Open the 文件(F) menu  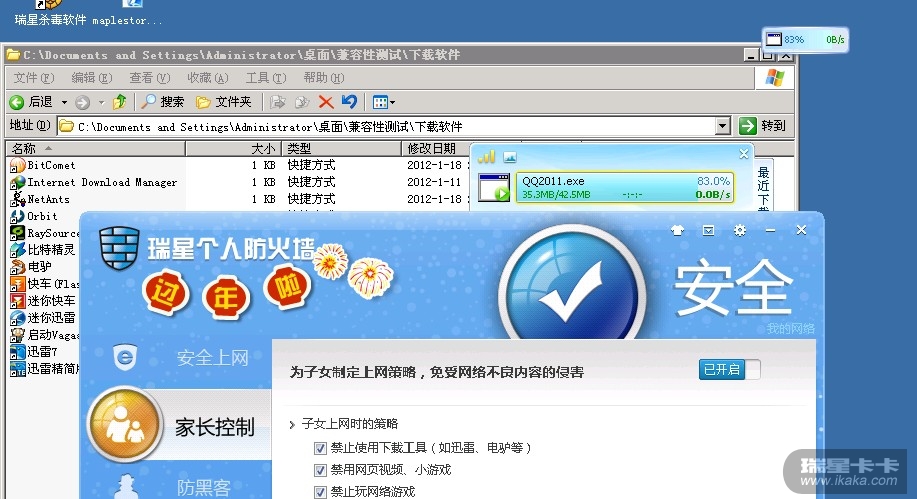(34, 78)
